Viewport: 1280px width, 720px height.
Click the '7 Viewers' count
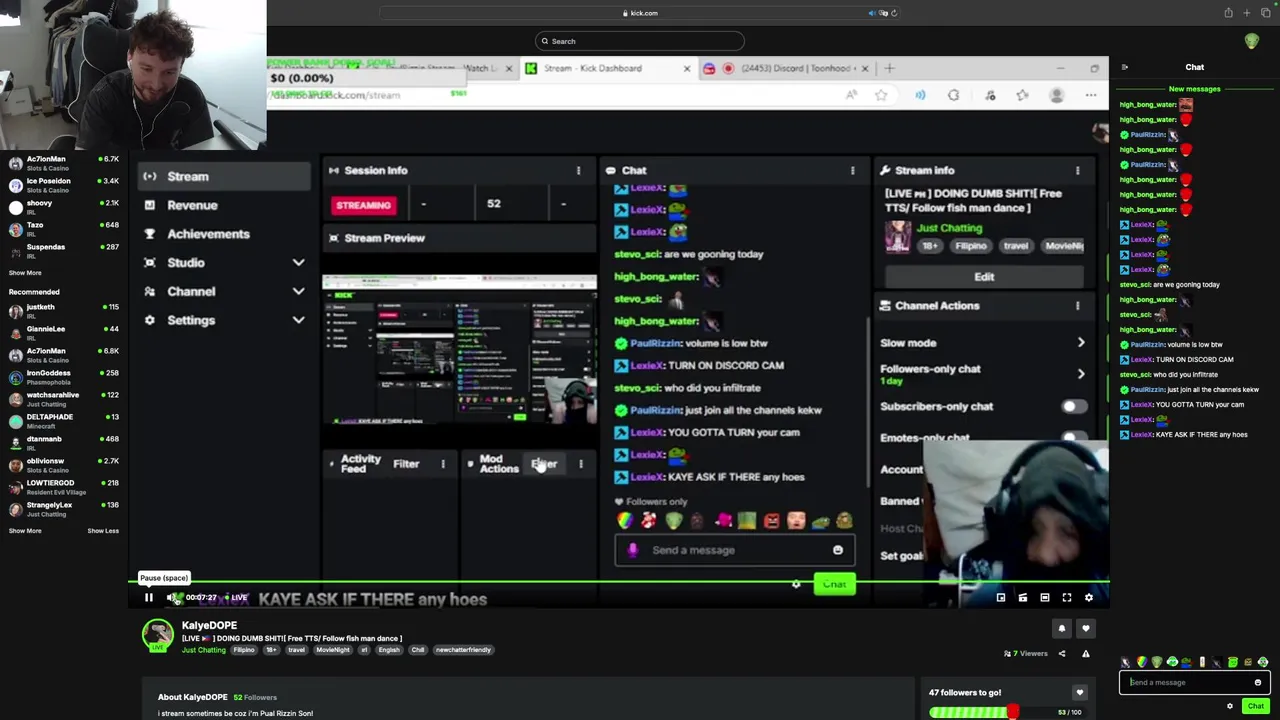coord(1026,654)
